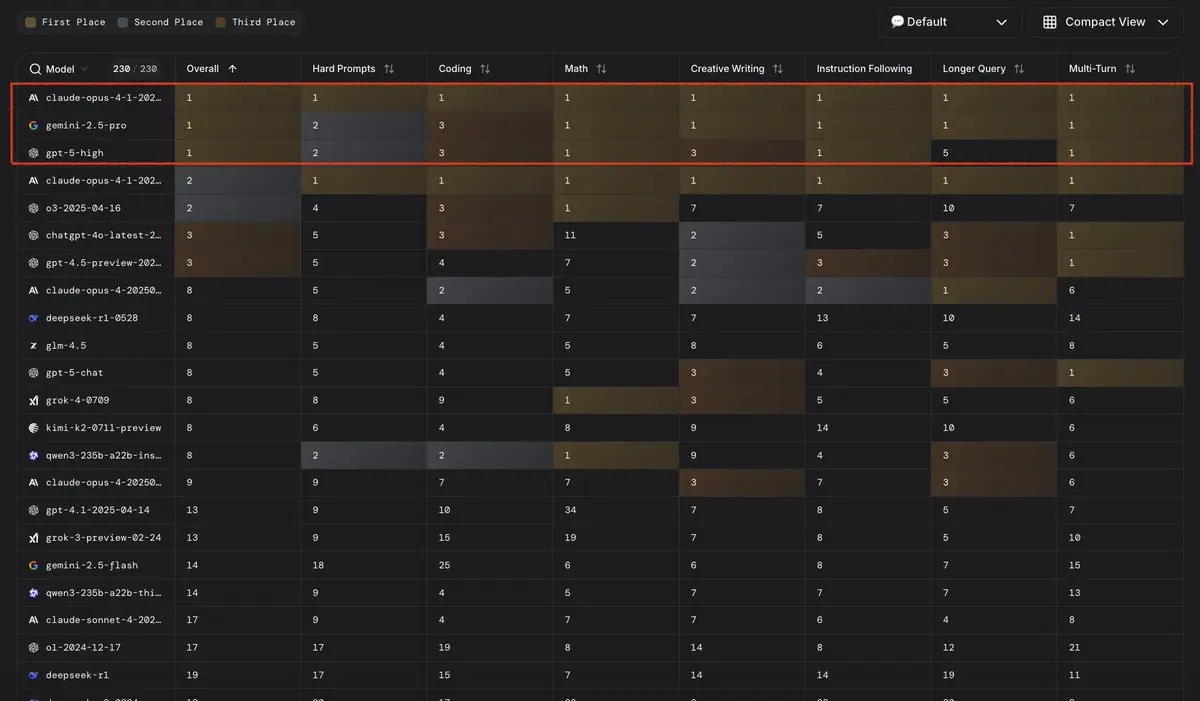Screen dimensions: 1200x701
Task: Click the xAI logo beside grok-3-preview-02-24
Action: click(34, 538)
